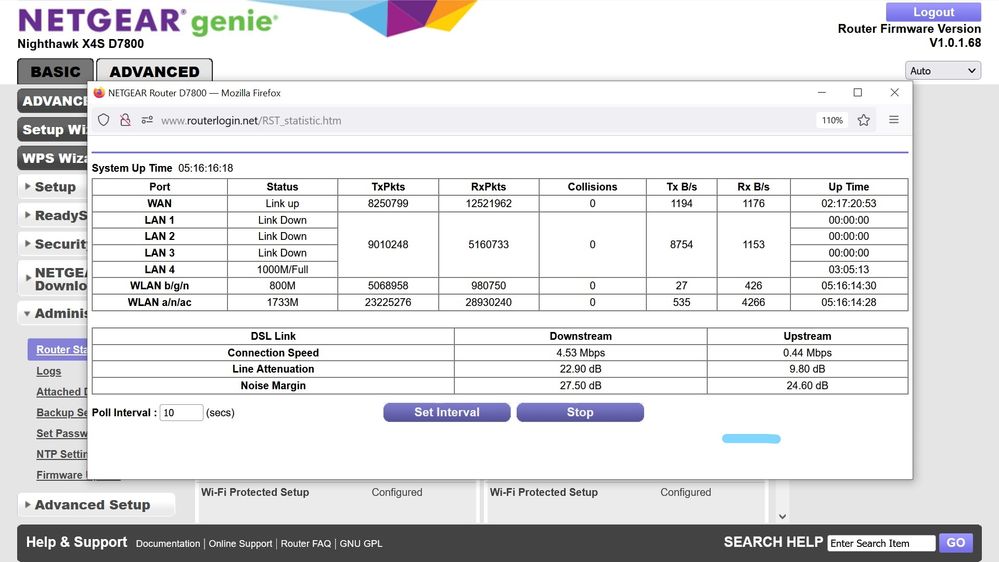Click the GO search help button
The image size is (999, 562).
[956, 543]
